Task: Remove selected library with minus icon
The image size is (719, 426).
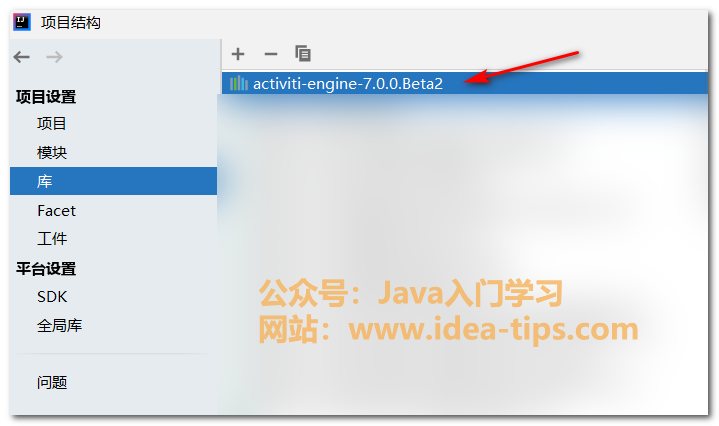Action: coord(271,54)
